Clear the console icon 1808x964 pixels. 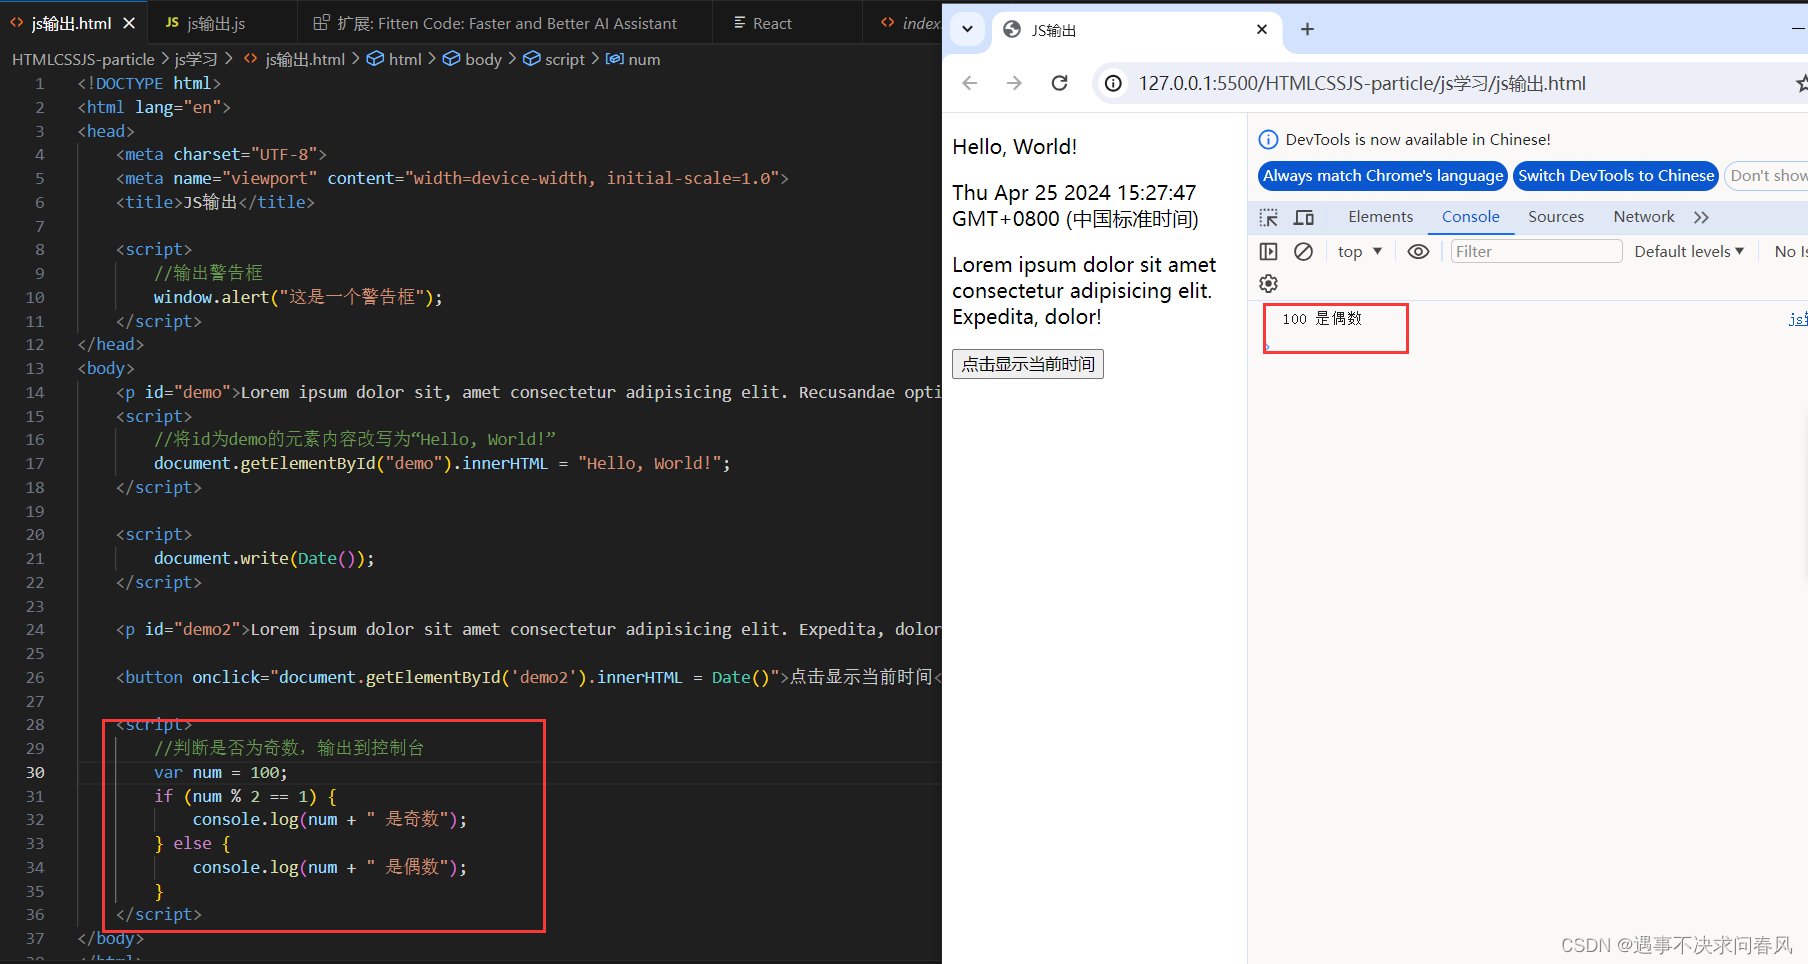pyautogui.click(x=1303, y=252)
